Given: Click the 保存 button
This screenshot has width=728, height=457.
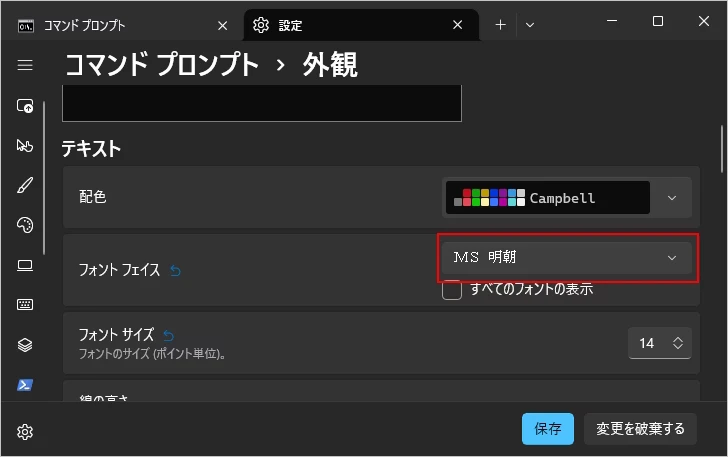Looking at the screenshot, I should tap(548, 429).
